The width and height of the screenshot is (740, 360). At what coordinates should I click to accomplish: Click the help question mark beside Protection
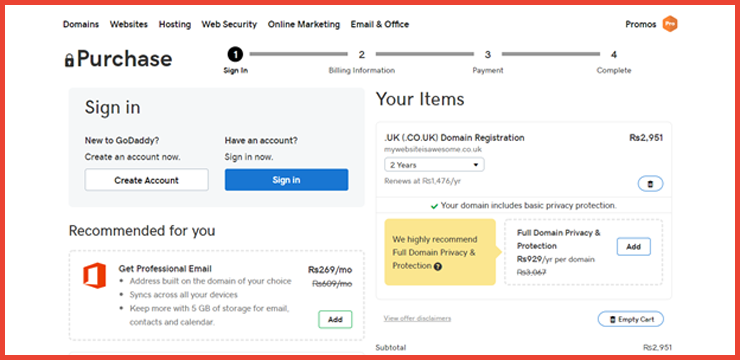[x=437, y=266]
